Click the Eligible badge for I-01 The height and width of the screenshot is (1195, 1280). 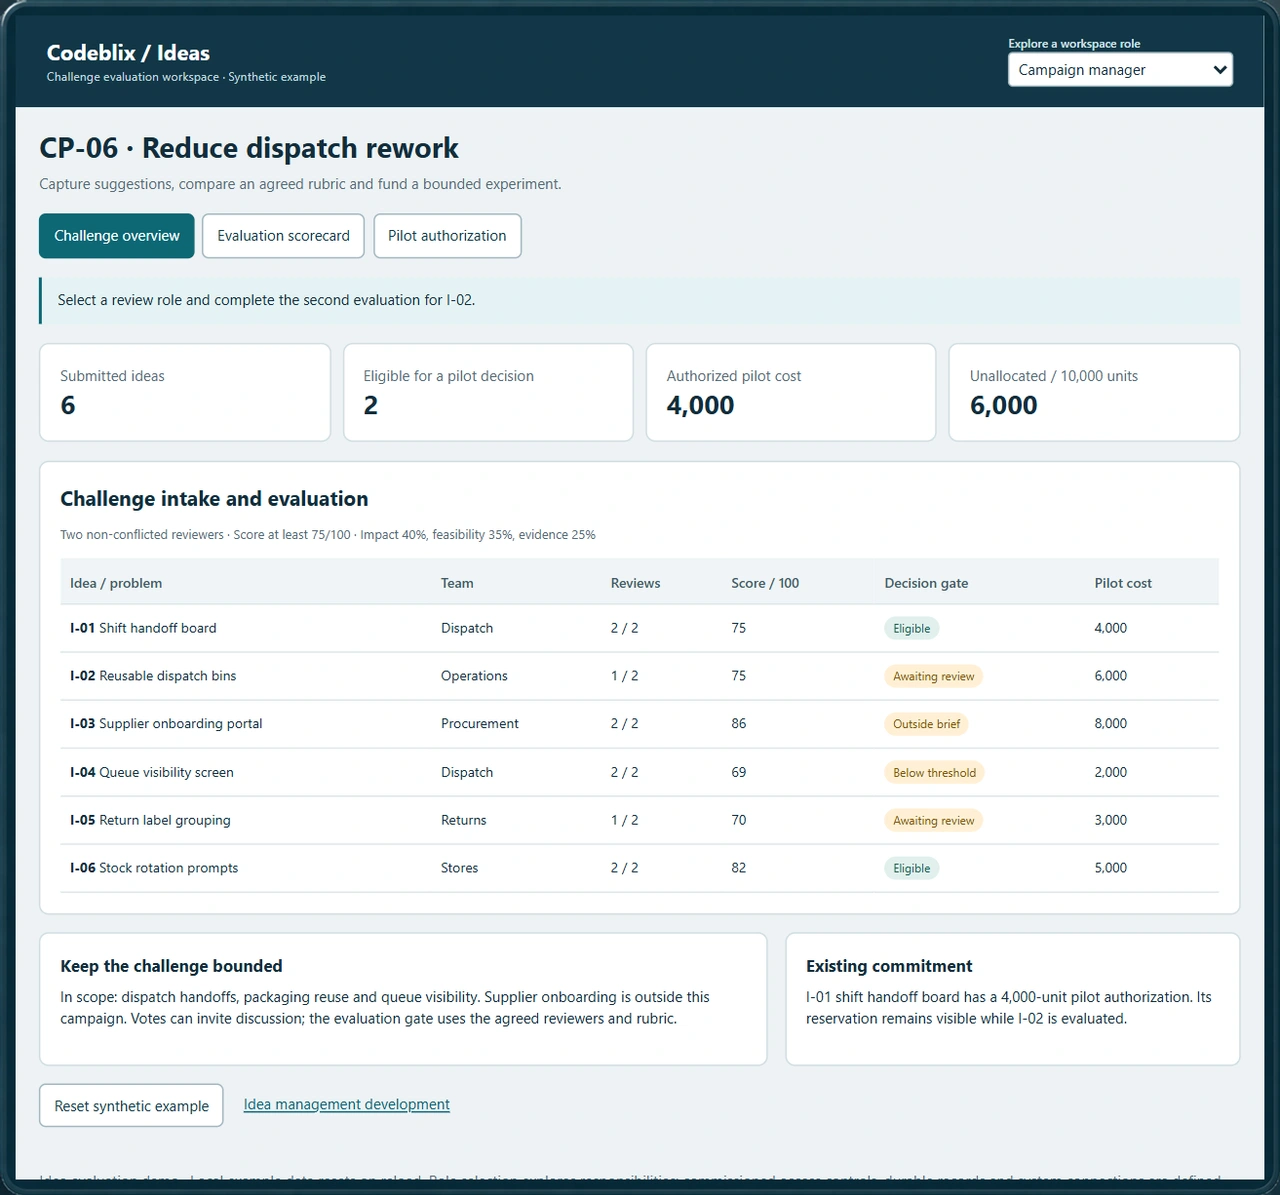coord(911,628)
